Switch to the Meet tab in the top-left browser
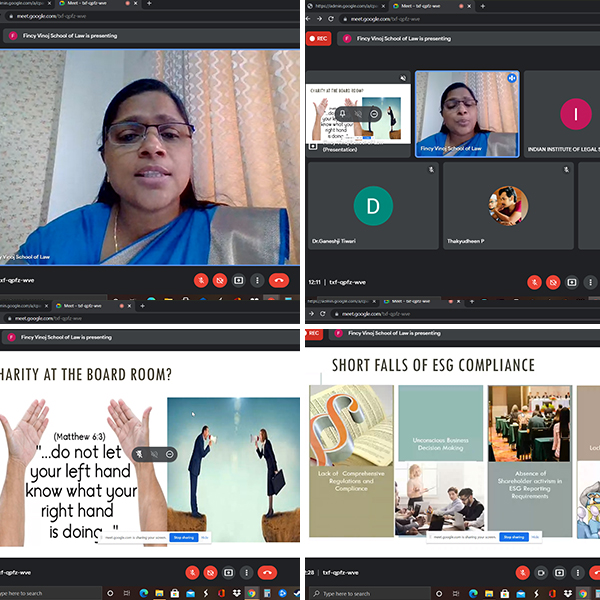 [97, 3]
